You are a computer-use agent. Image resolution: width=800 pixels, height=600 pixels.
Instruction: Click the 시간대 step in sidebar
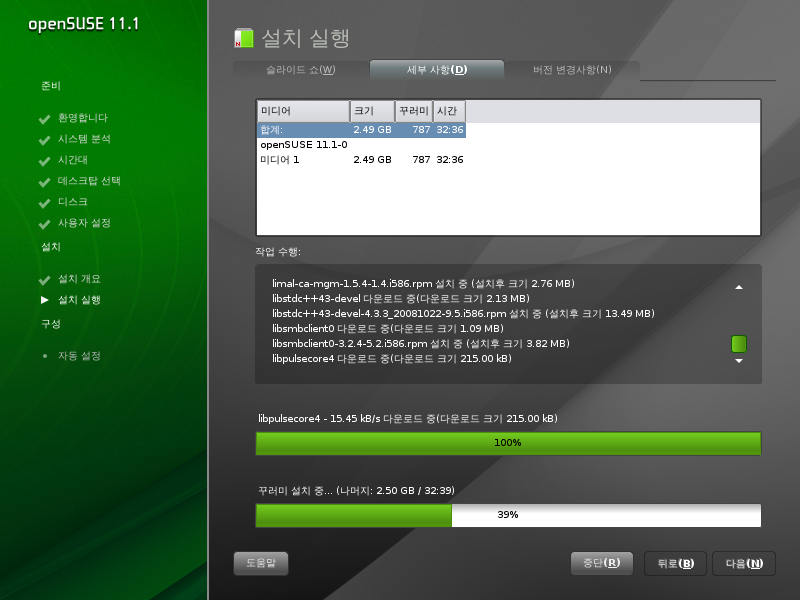[72, 160]
